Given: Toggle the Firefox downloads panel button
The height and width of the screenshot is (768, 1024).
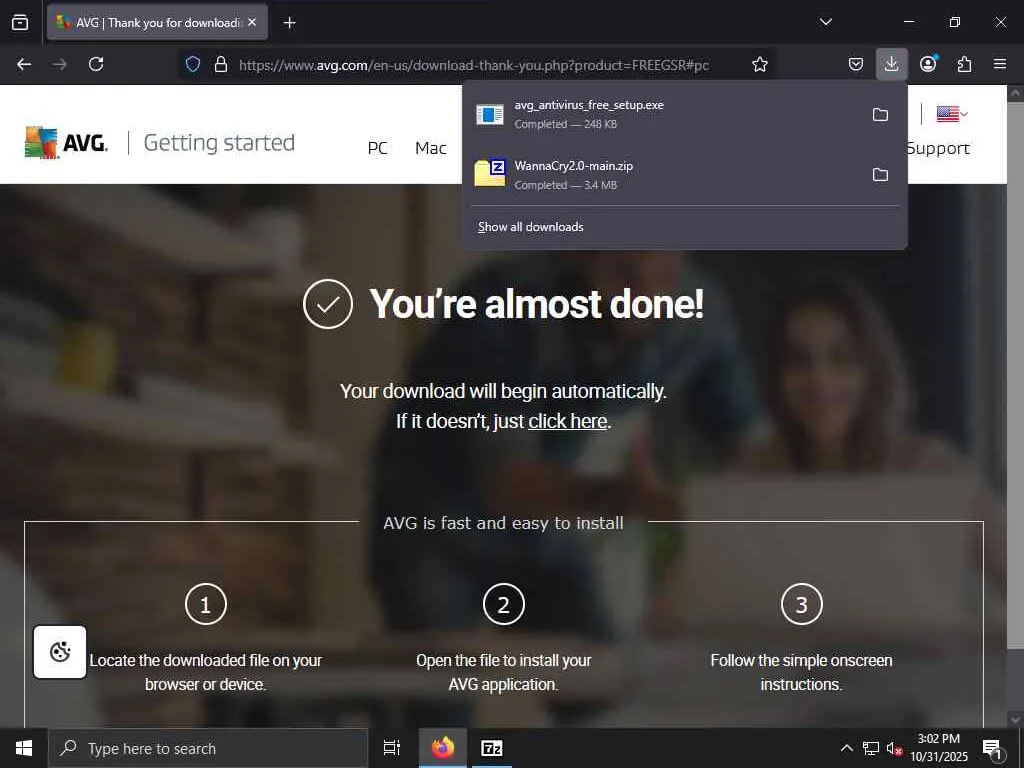Looking at the screenshot, I should 891,64.
